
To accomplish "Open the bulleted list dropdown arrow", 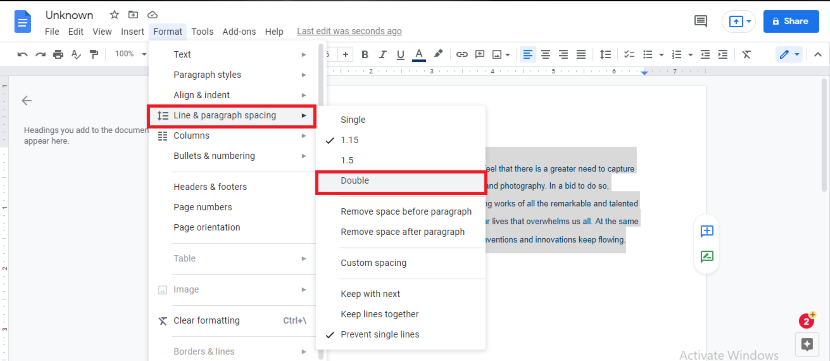I will click(x=661, y=54).
